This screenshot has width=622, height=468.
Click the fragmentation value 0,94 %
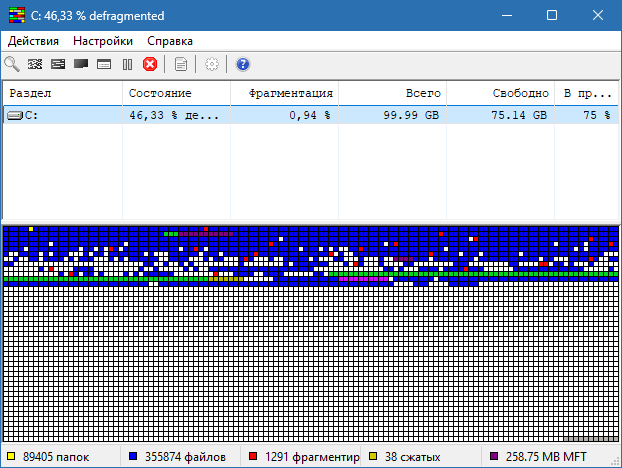click(x=310, y=115)
